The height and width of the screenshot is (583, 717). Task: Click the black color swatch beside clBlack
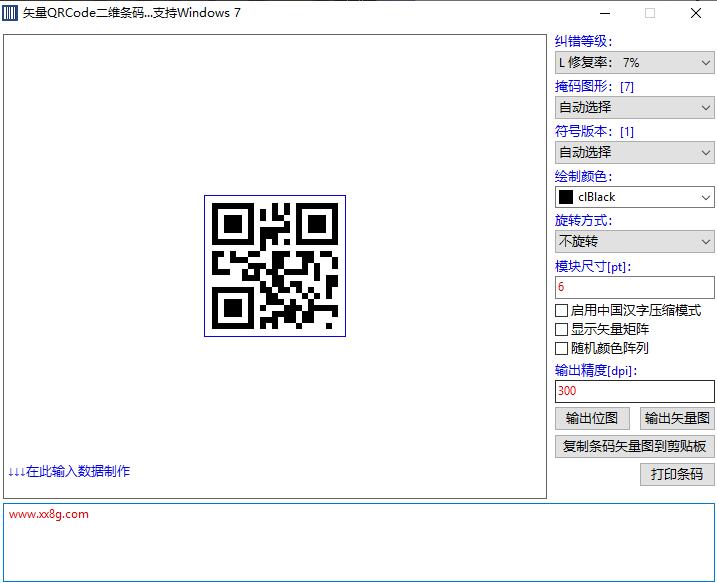point(566,197)
